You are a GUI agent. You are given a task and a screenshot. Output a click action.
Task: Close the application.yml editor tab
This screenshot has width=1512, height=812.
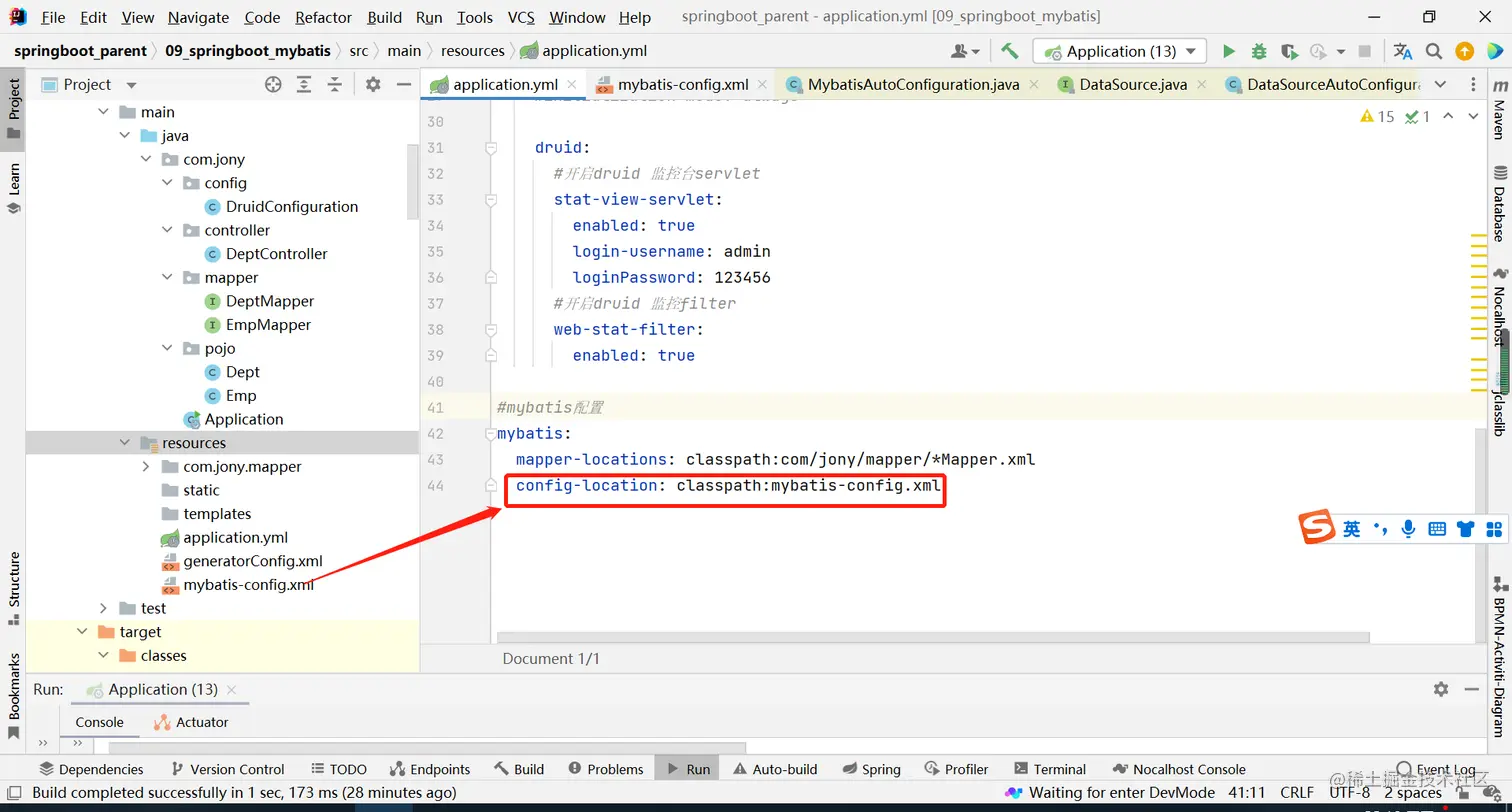pos(572,85)
